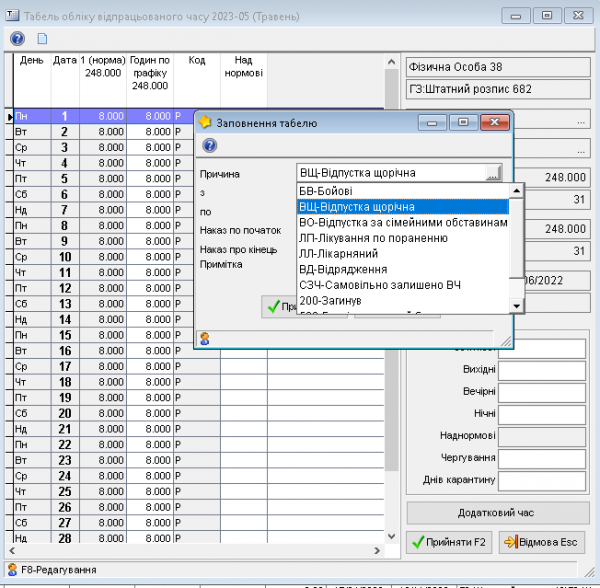
Task: Click user icon in dialog status bar
Action: [205, 338]
